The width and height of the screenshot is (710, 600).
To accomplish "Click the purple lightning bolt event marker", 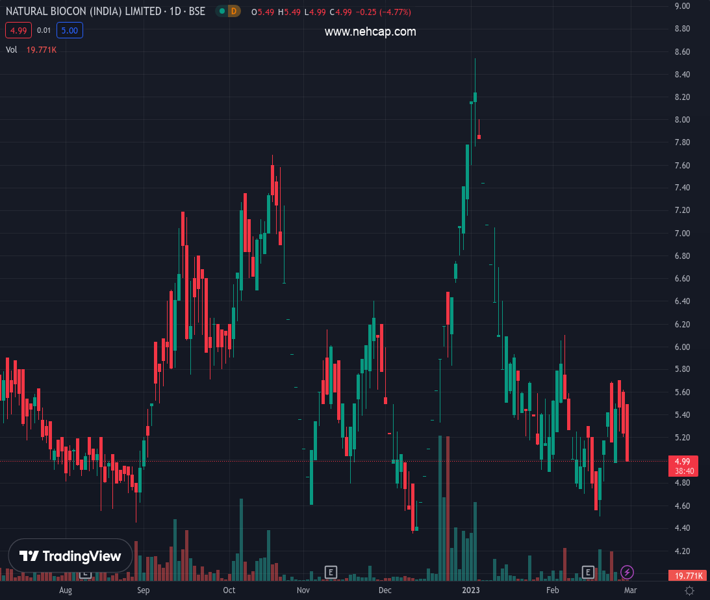I will click(x=627, y=572).
